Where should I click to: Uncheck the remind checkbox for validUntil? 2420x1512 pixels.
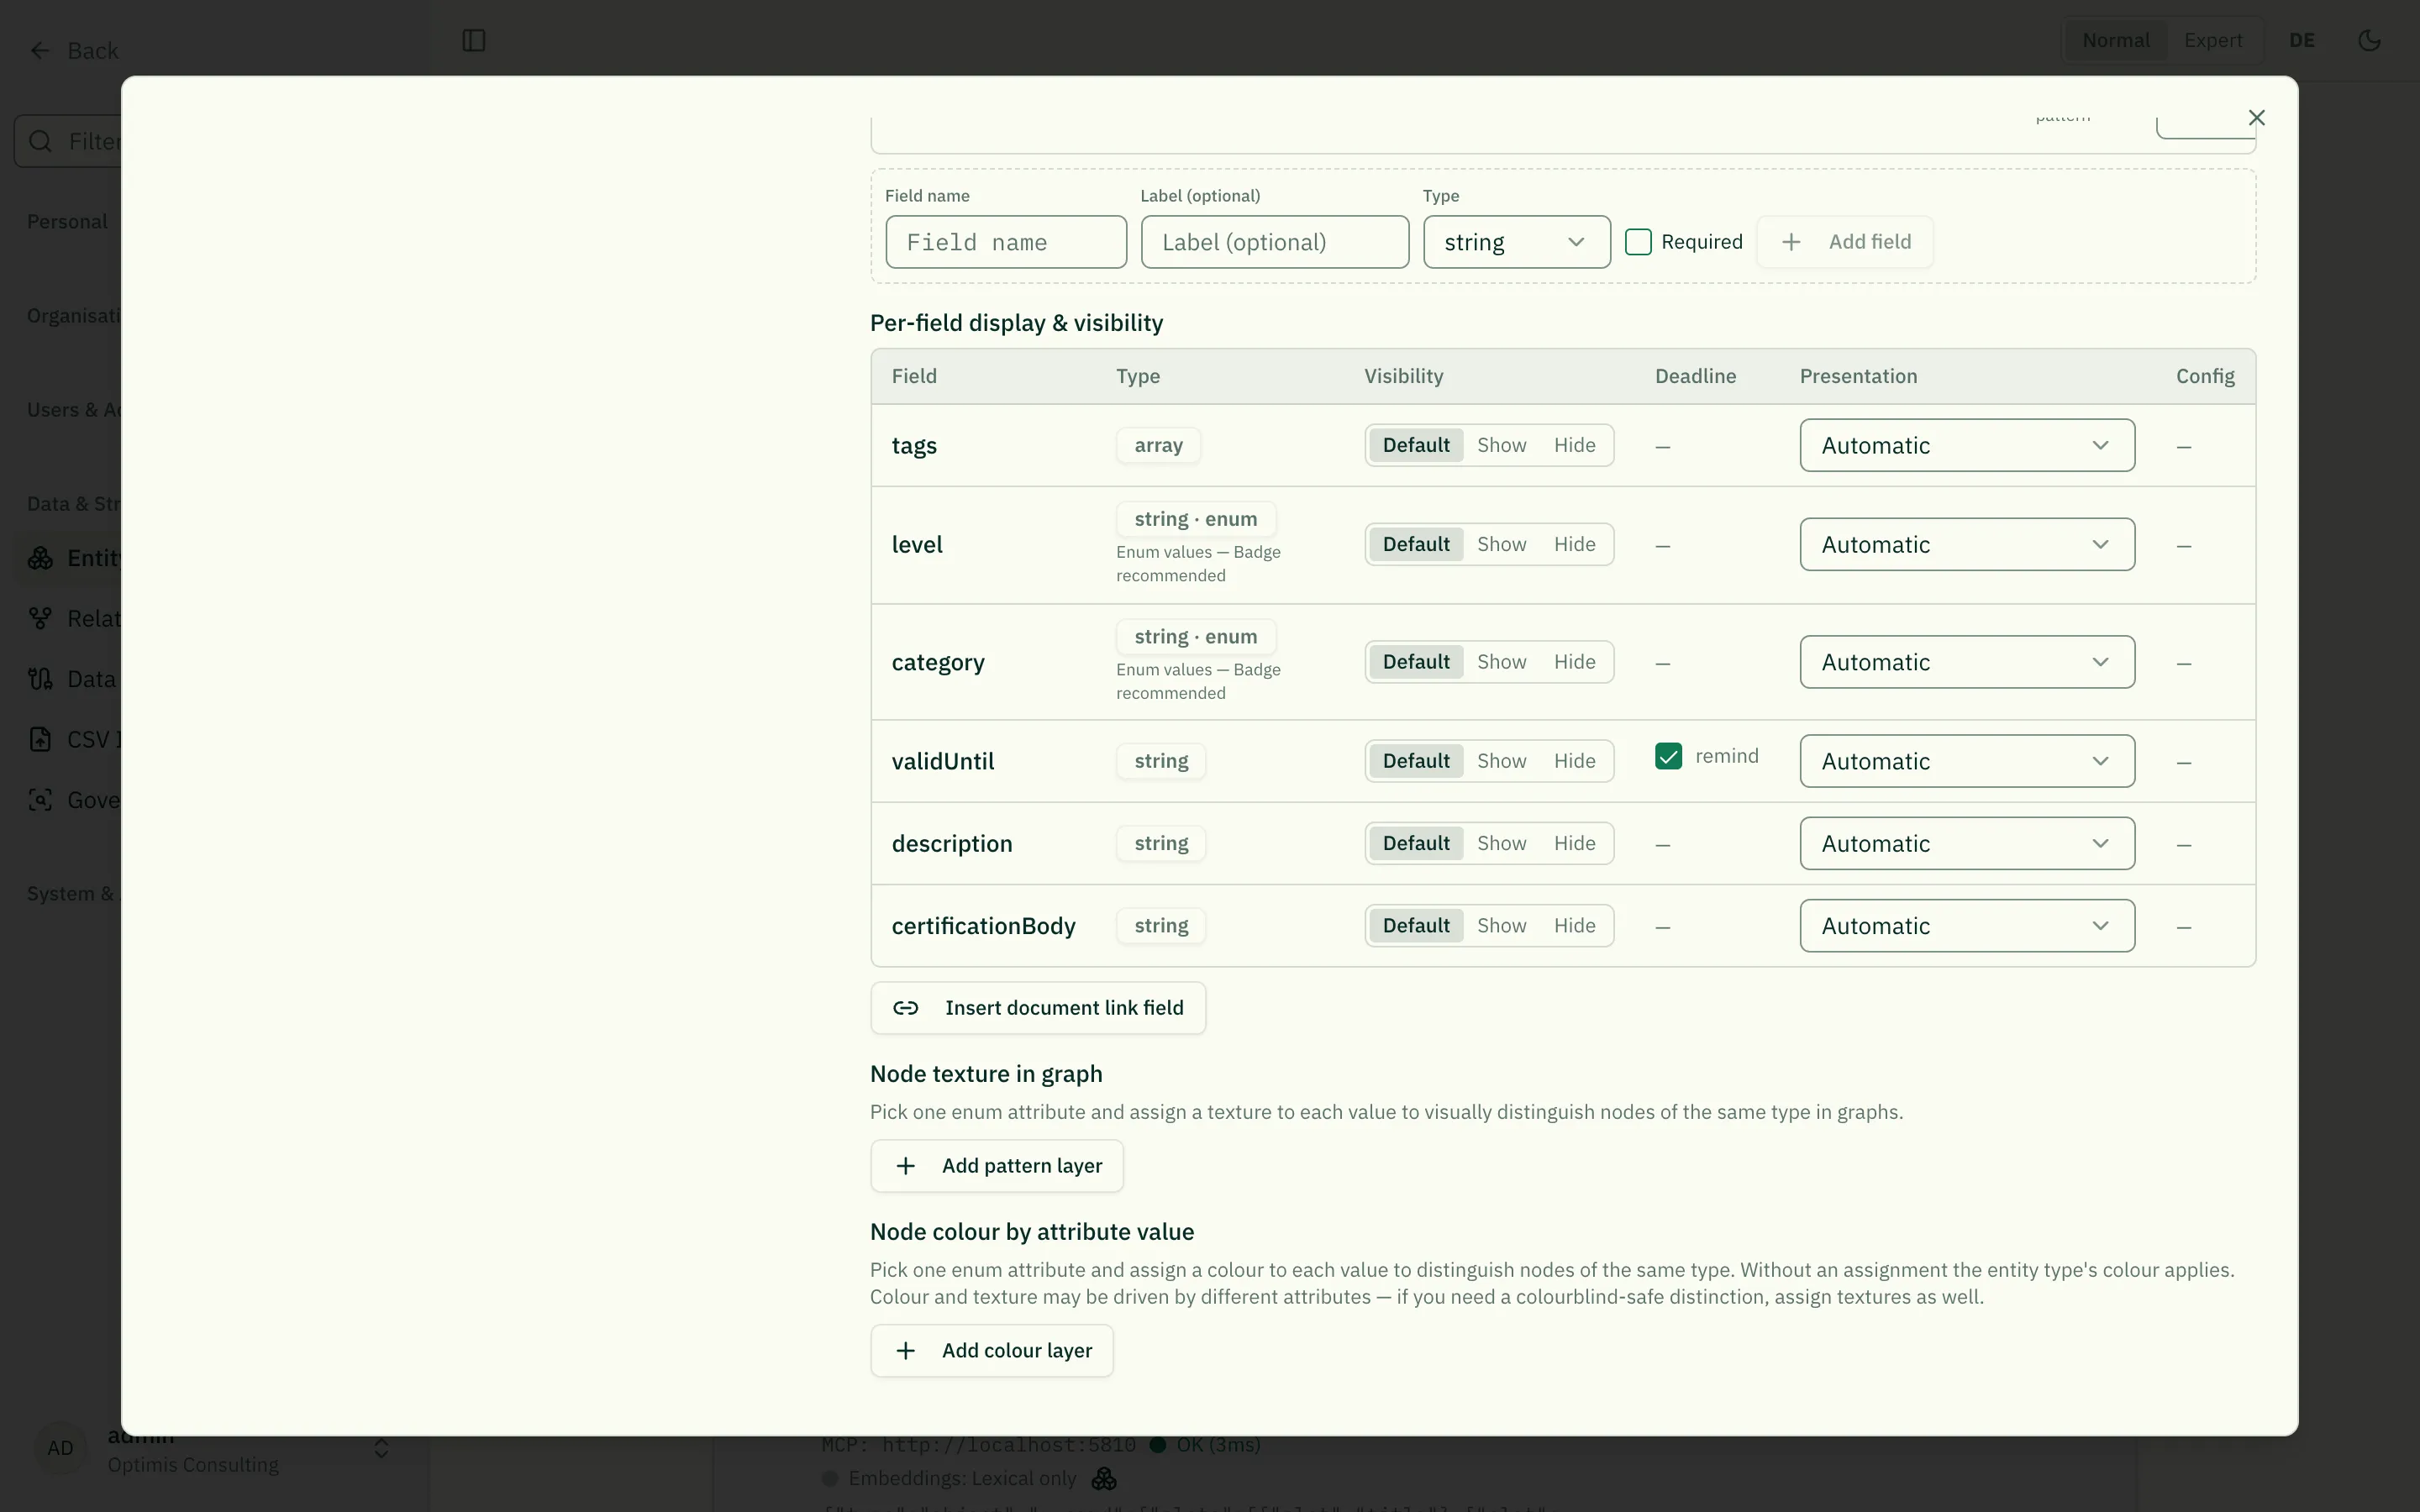click(x=1668, y=756)
